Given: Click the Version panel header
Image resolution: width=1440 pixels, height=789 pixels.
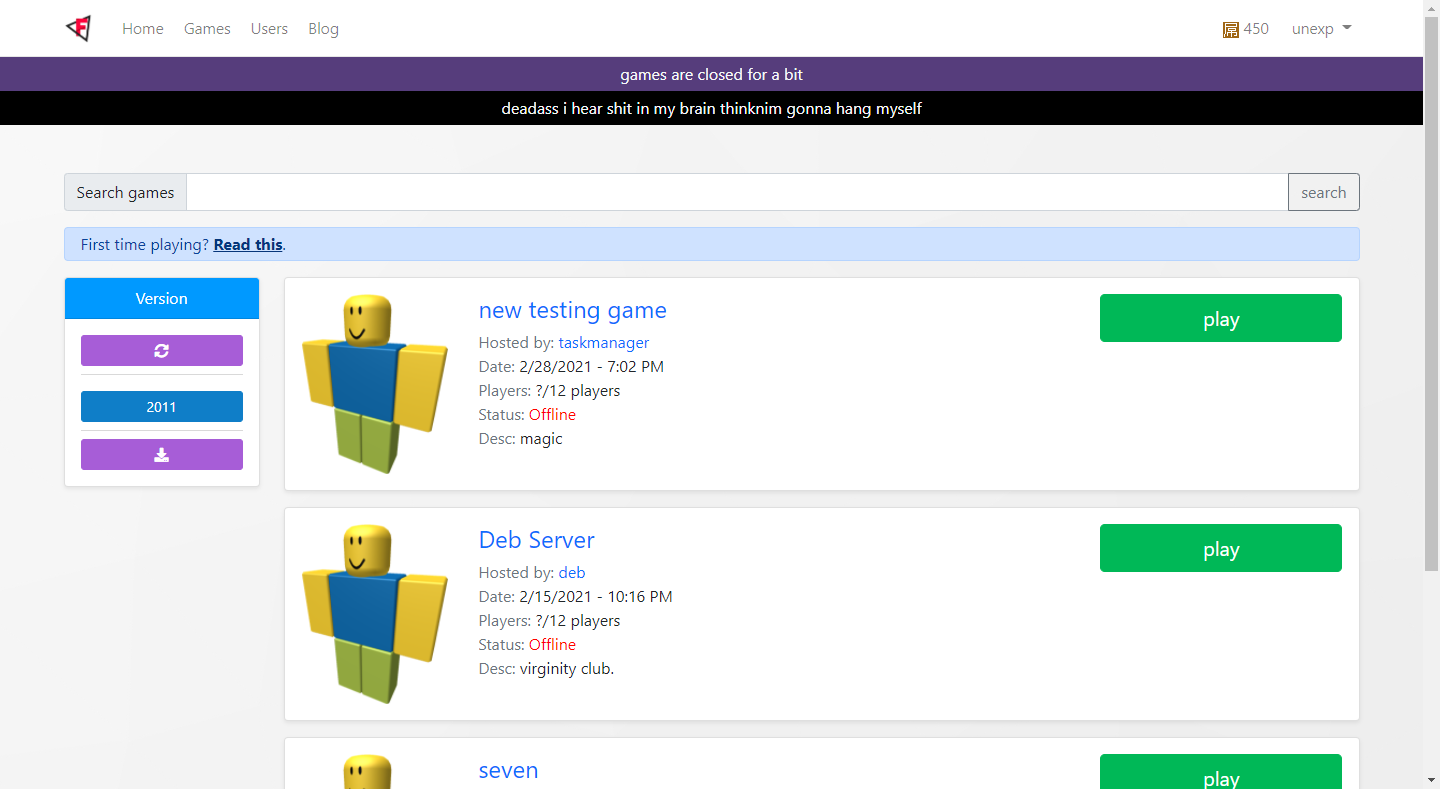Looking at the screenshot, I should coord(162,299).
